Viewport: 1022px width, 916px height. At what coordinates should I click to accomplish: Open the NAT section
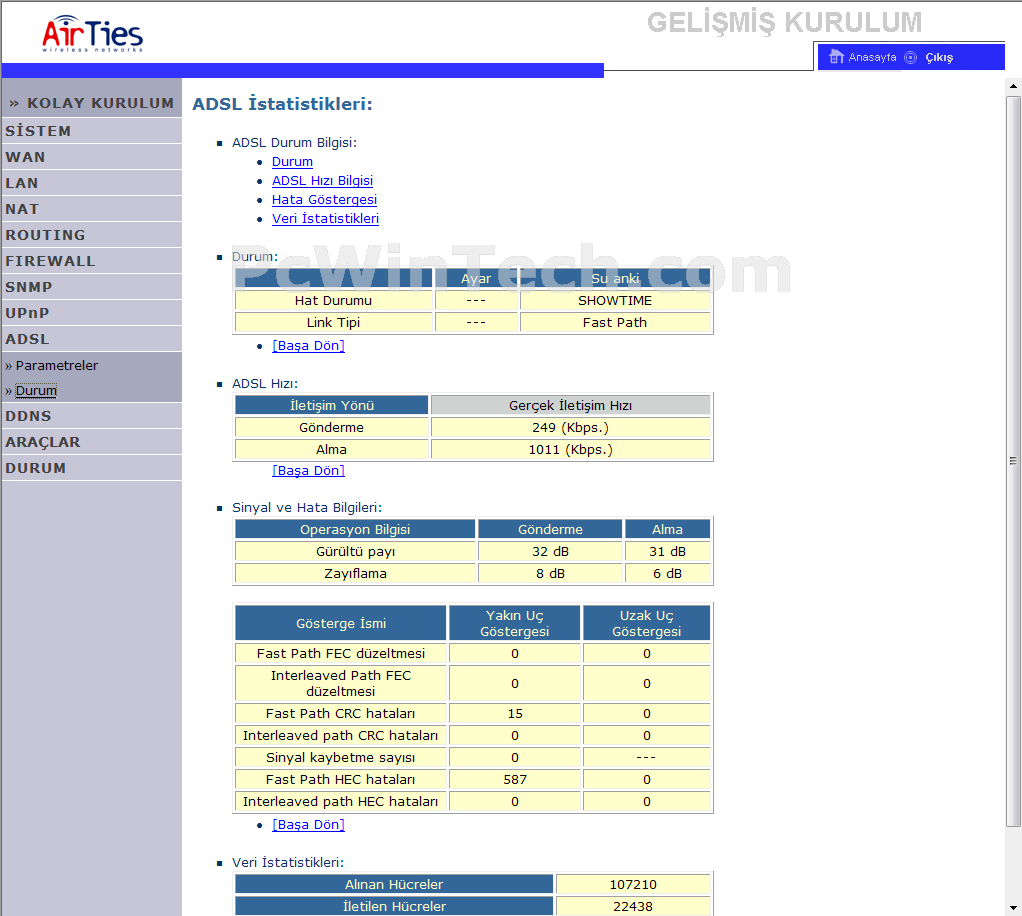92,209
